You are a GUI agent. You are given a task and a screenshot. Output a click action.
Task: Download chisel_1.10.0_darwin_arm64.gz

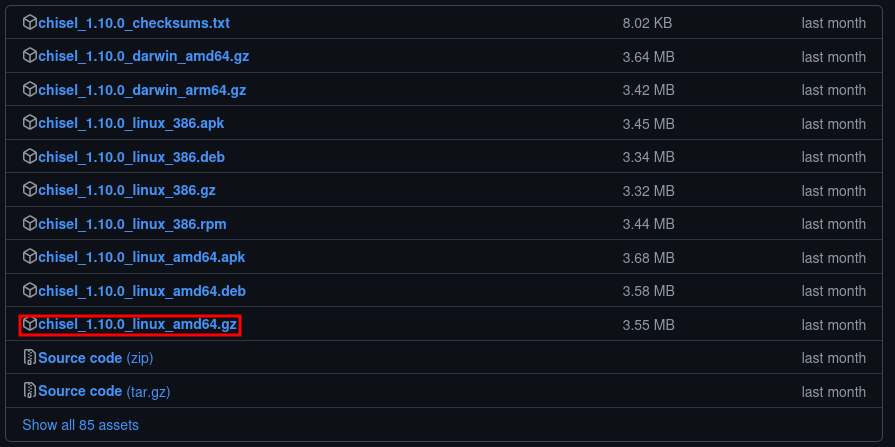point(142,90)
